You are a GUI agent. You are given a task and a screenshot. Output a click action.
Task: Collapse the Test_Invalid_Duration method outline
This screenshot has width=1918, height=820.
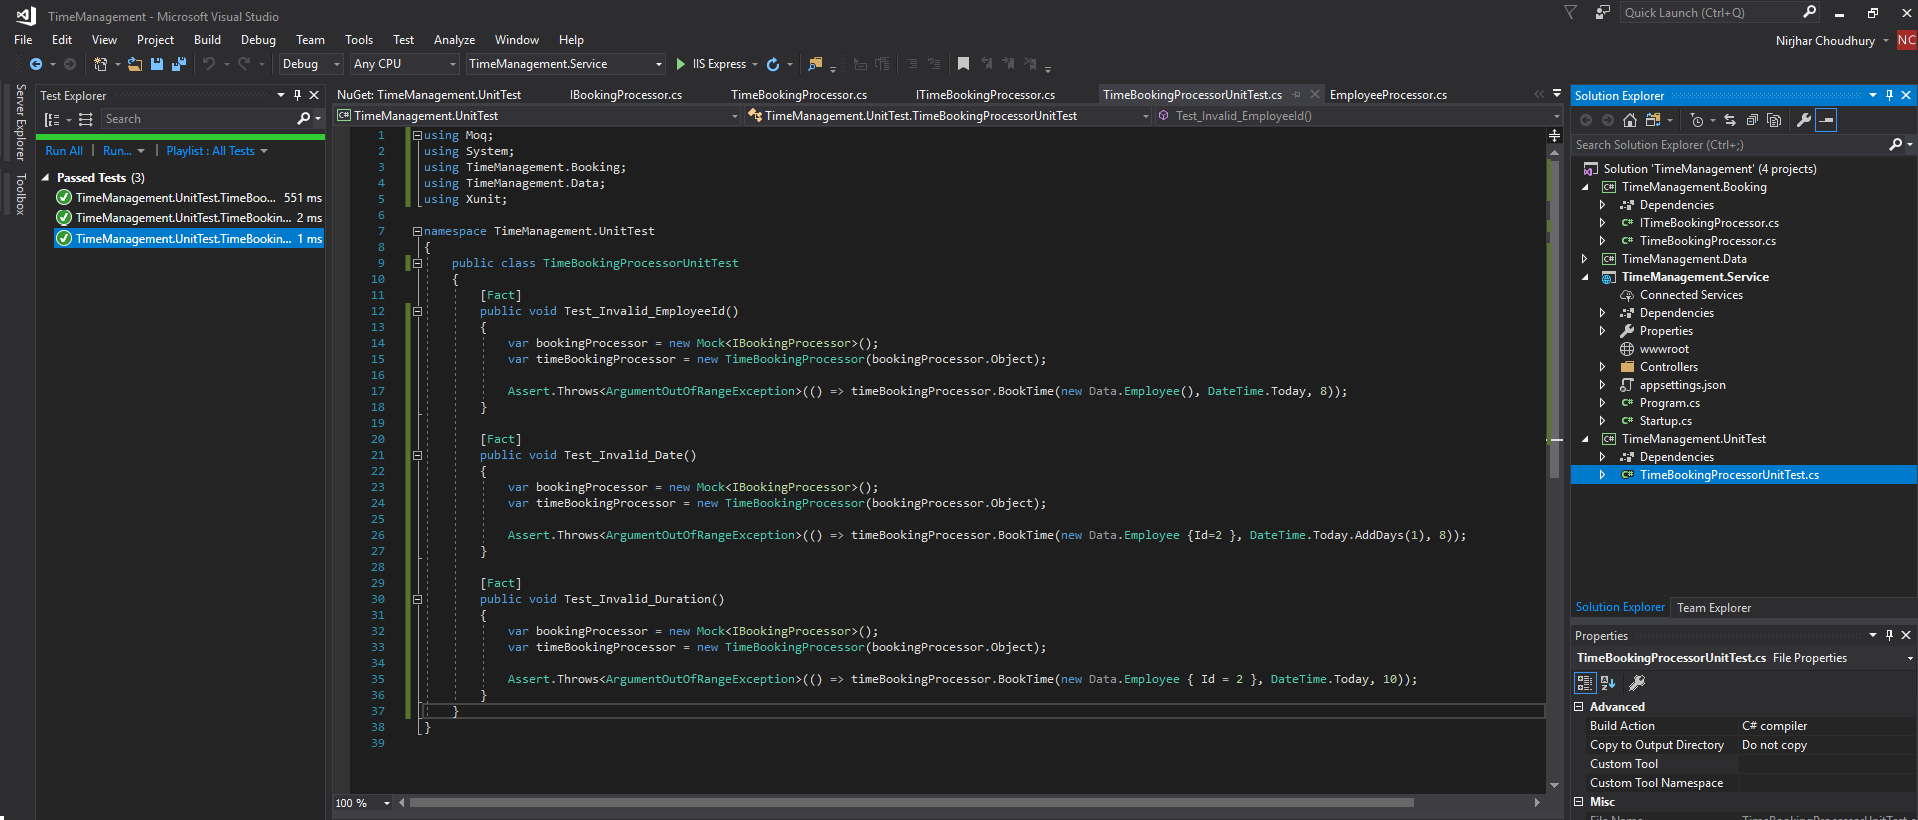[x=417, y=599]
